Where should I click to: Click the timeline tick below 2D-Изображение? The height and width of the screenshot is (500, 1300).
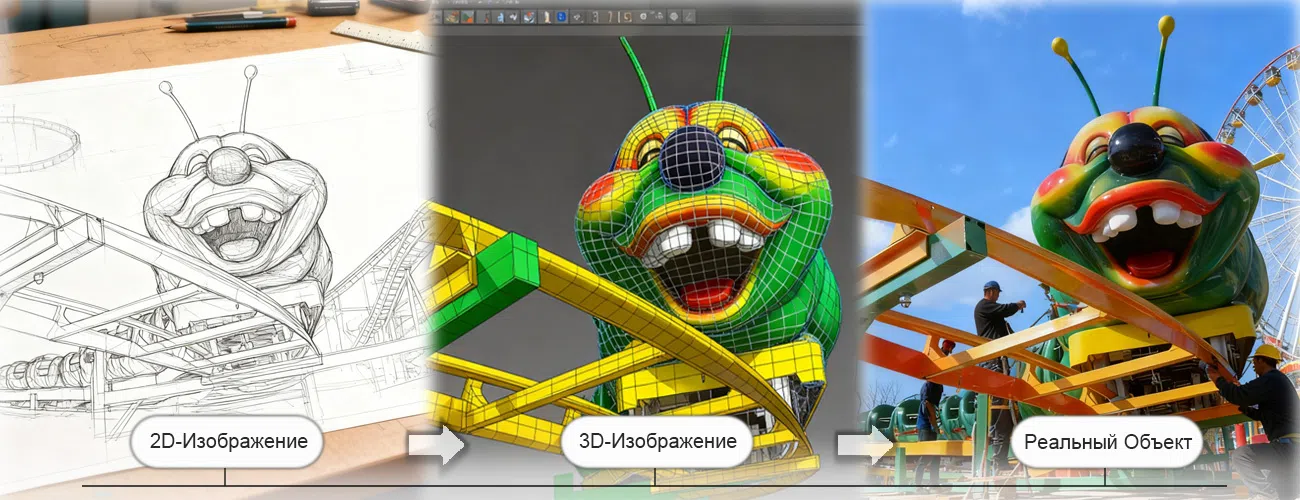[x=225, y=478]
